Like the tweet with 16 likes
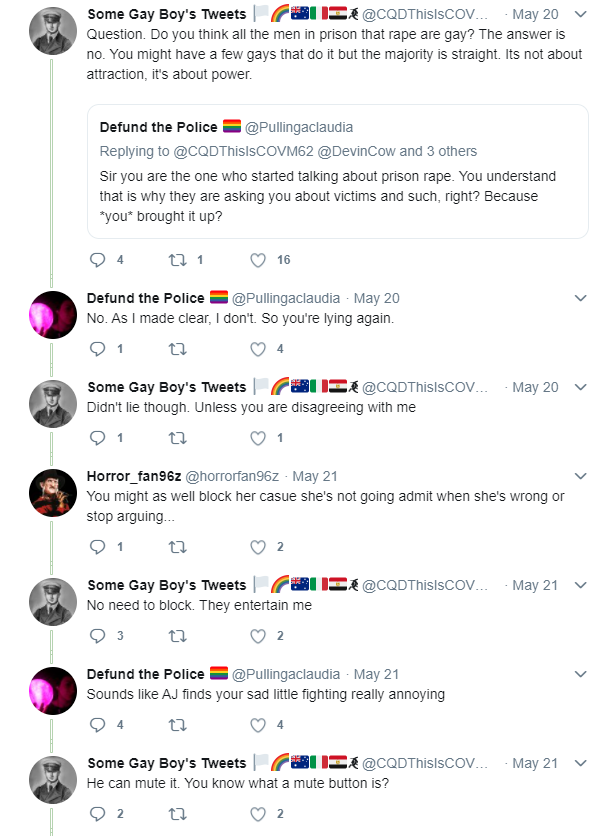The height and width of the screenshot is (836, 616). click(258, 260)
